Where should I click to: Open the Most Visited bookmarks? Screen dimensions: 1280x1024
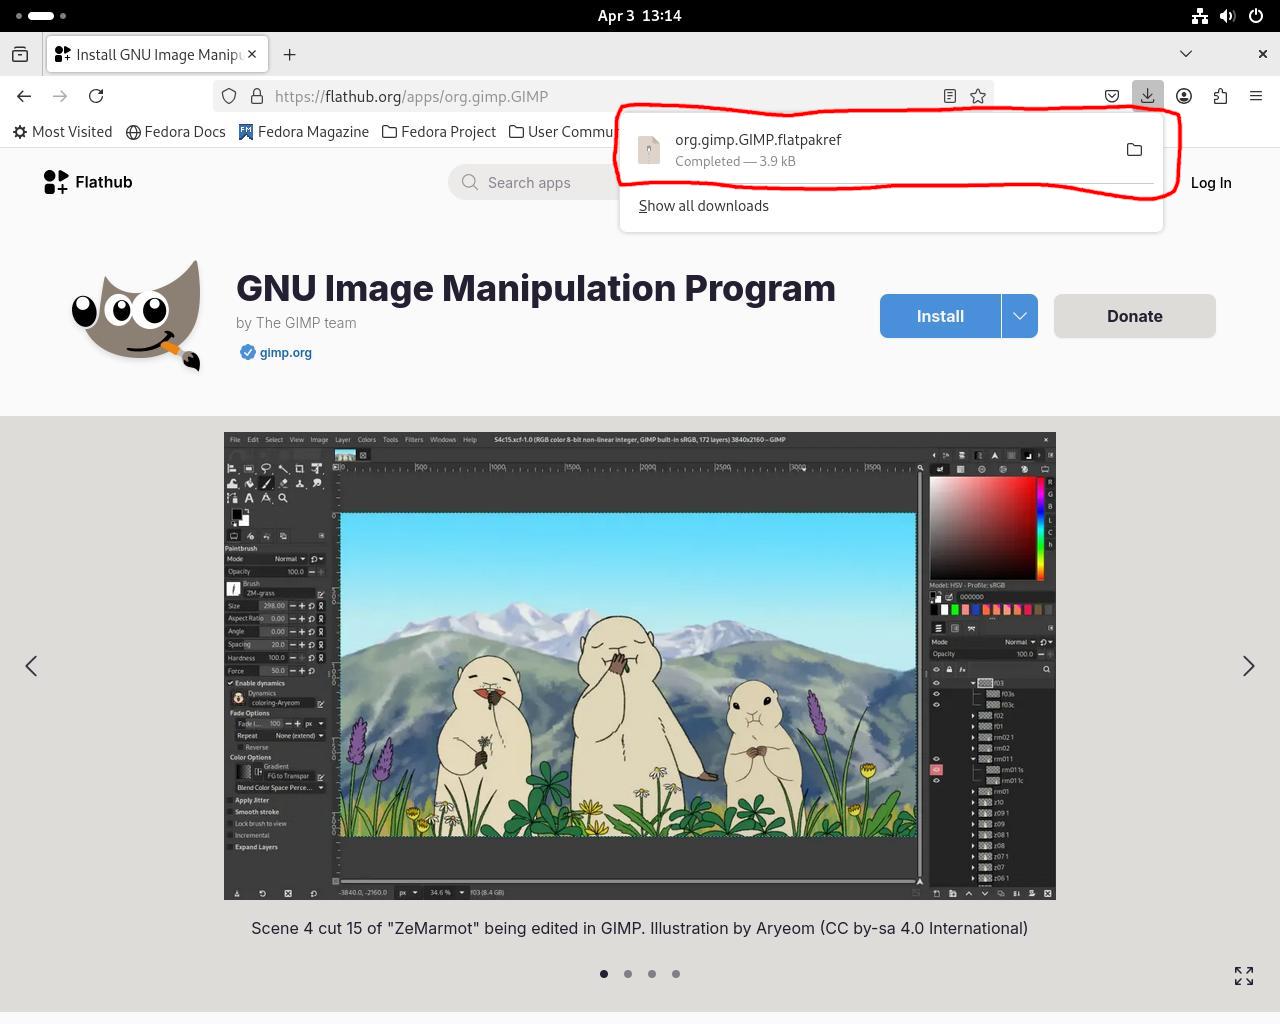coord(62,132)
